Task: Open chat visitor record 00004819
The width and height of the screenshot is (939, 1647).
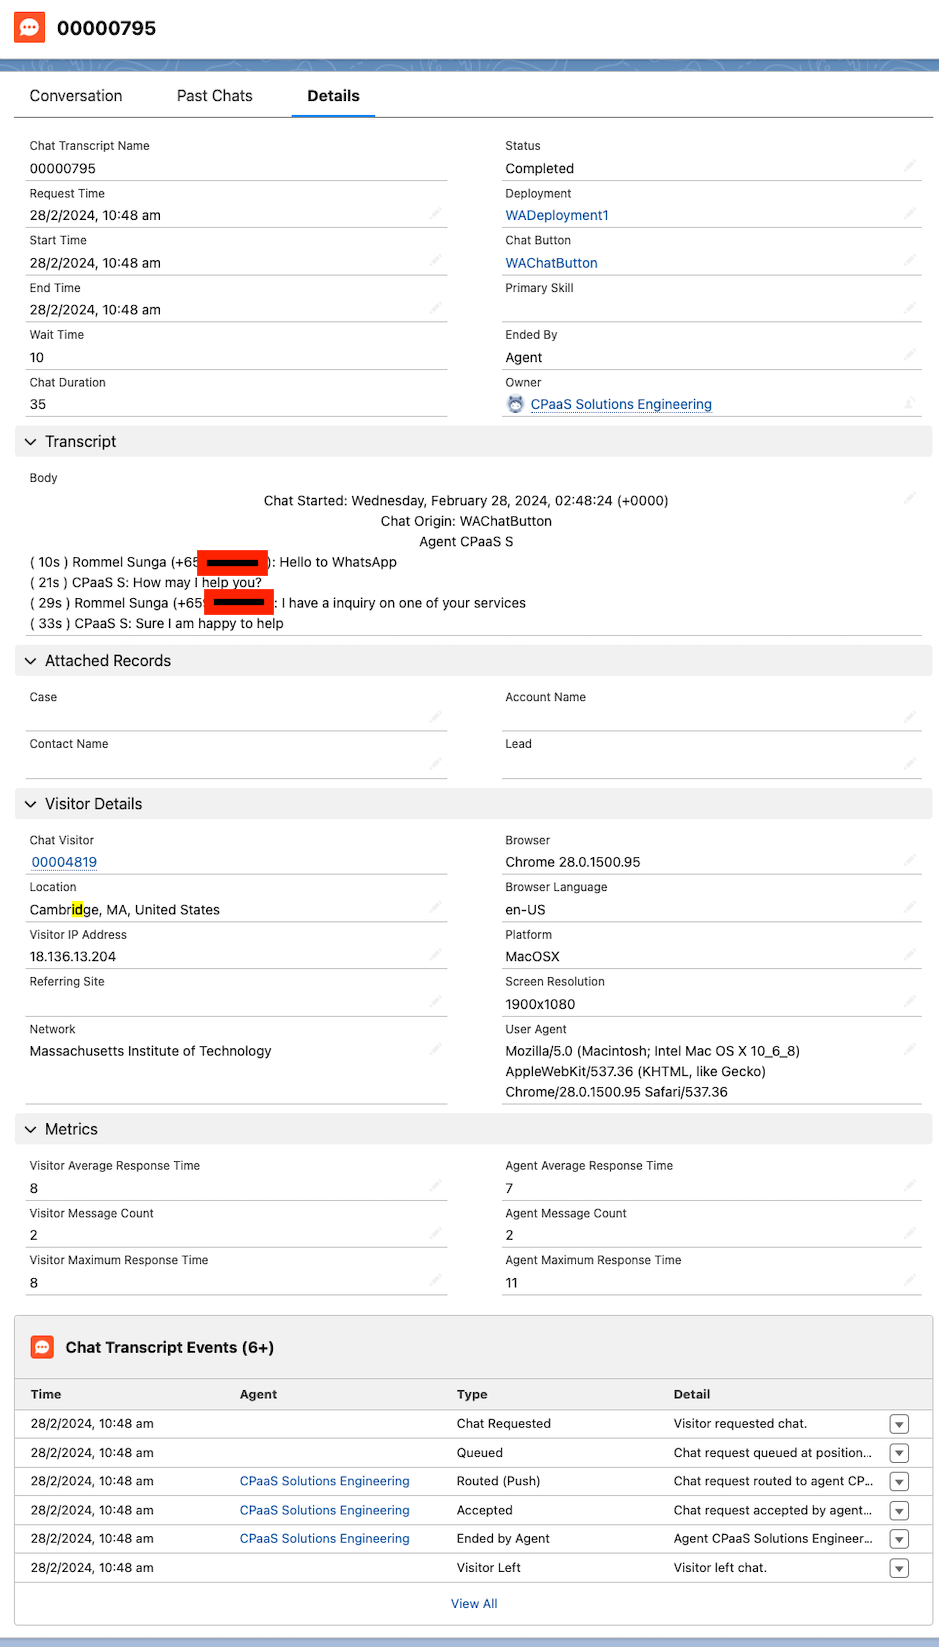Action: coord(64,862)
